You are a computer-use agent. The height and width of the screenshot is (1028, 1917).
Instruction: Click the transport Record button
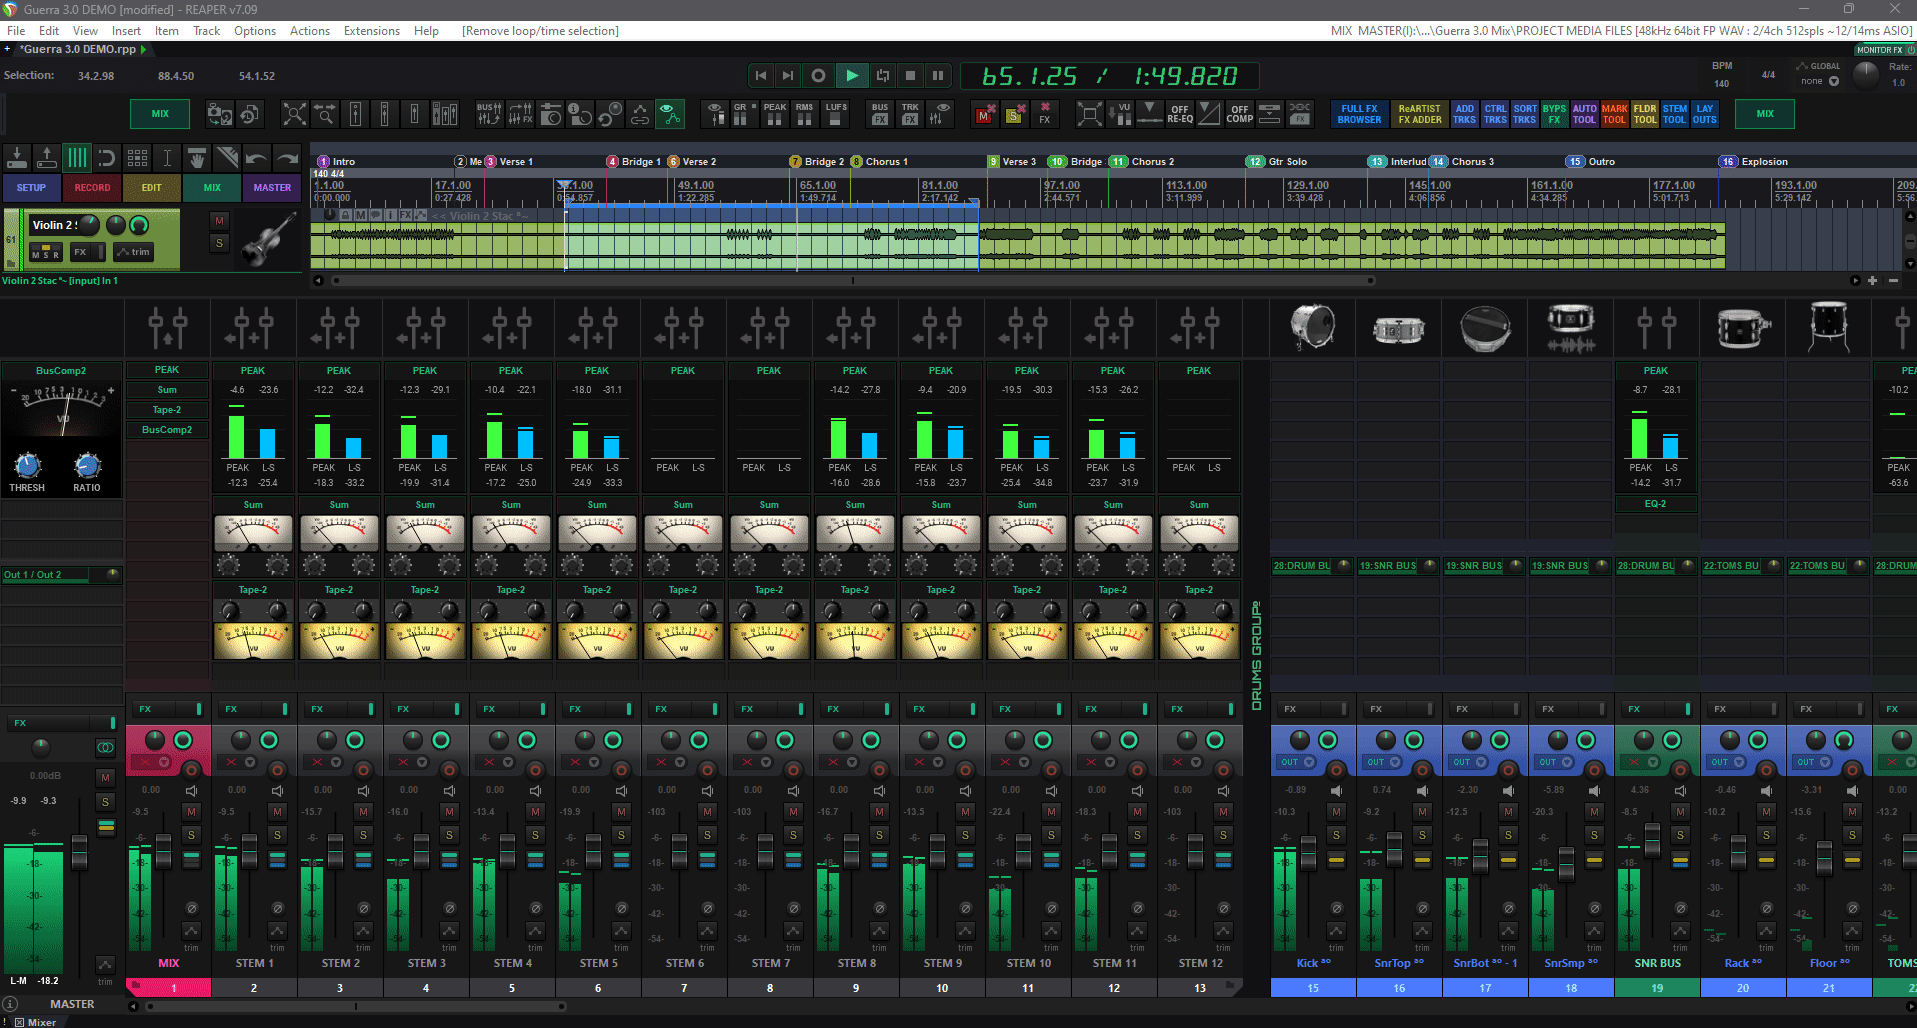(x=818, y=75)
